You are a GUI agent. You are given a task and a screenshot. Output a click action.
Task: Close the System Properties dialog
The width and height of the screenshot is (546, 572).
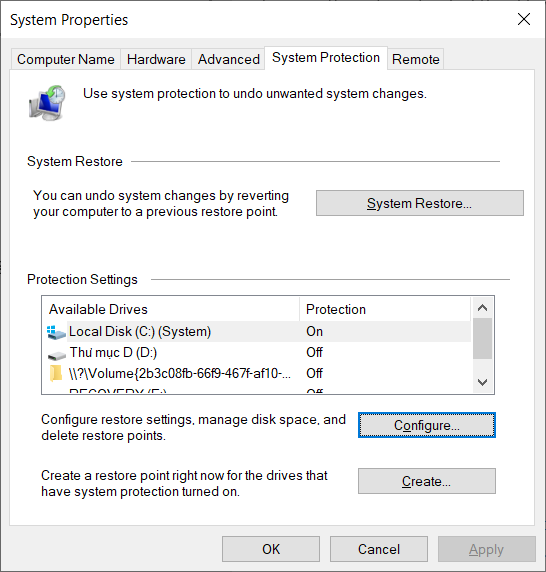tap(524, 19)
